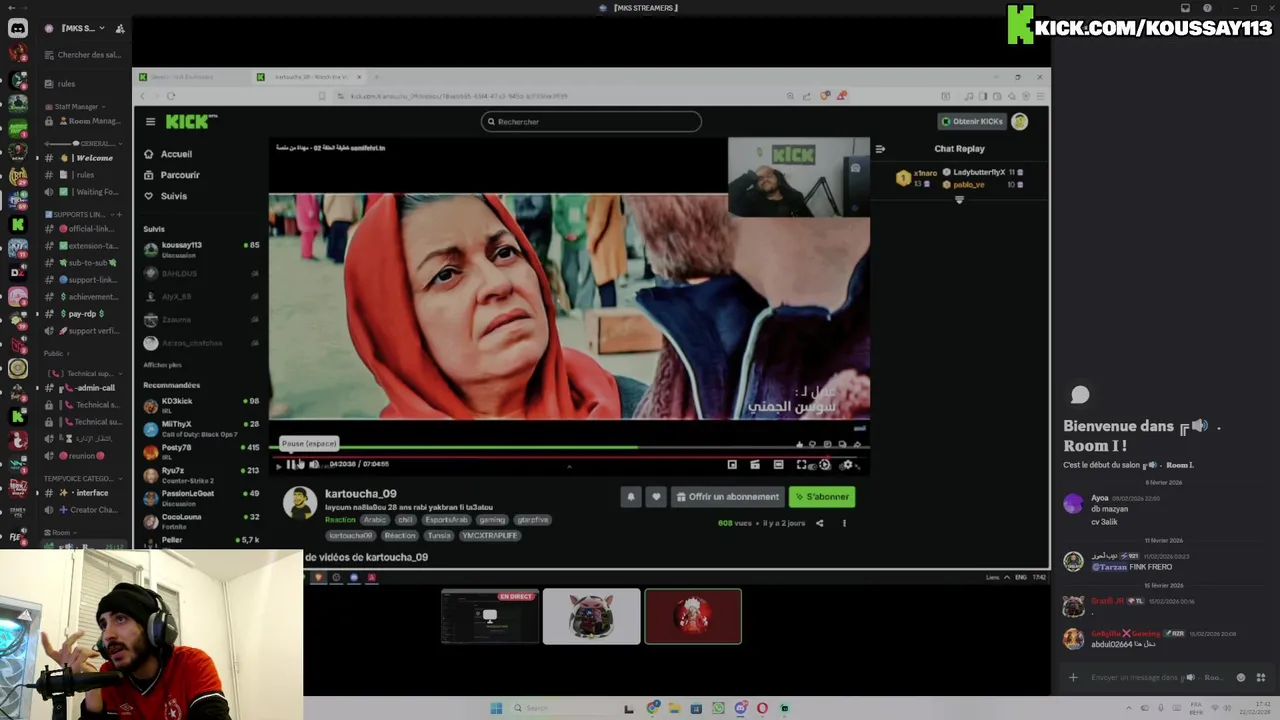
Task: Open attachment plus button in Discord chat
Action: click(x=1073, y=677)
